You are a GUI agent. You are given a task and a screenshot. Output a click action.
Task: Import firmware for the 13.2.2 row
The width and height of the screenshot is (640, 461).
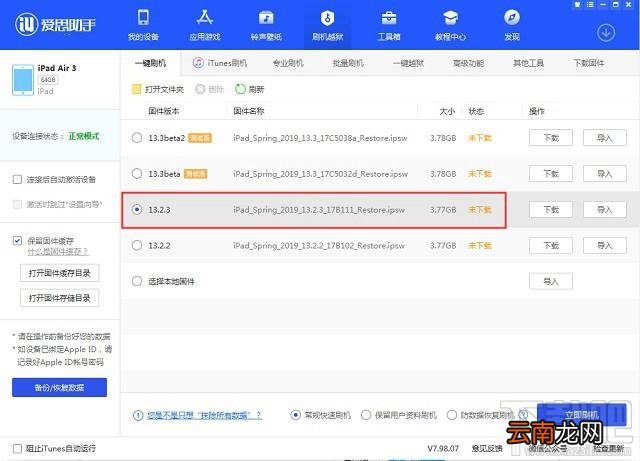pyautogui.click(x=604, y=245)
